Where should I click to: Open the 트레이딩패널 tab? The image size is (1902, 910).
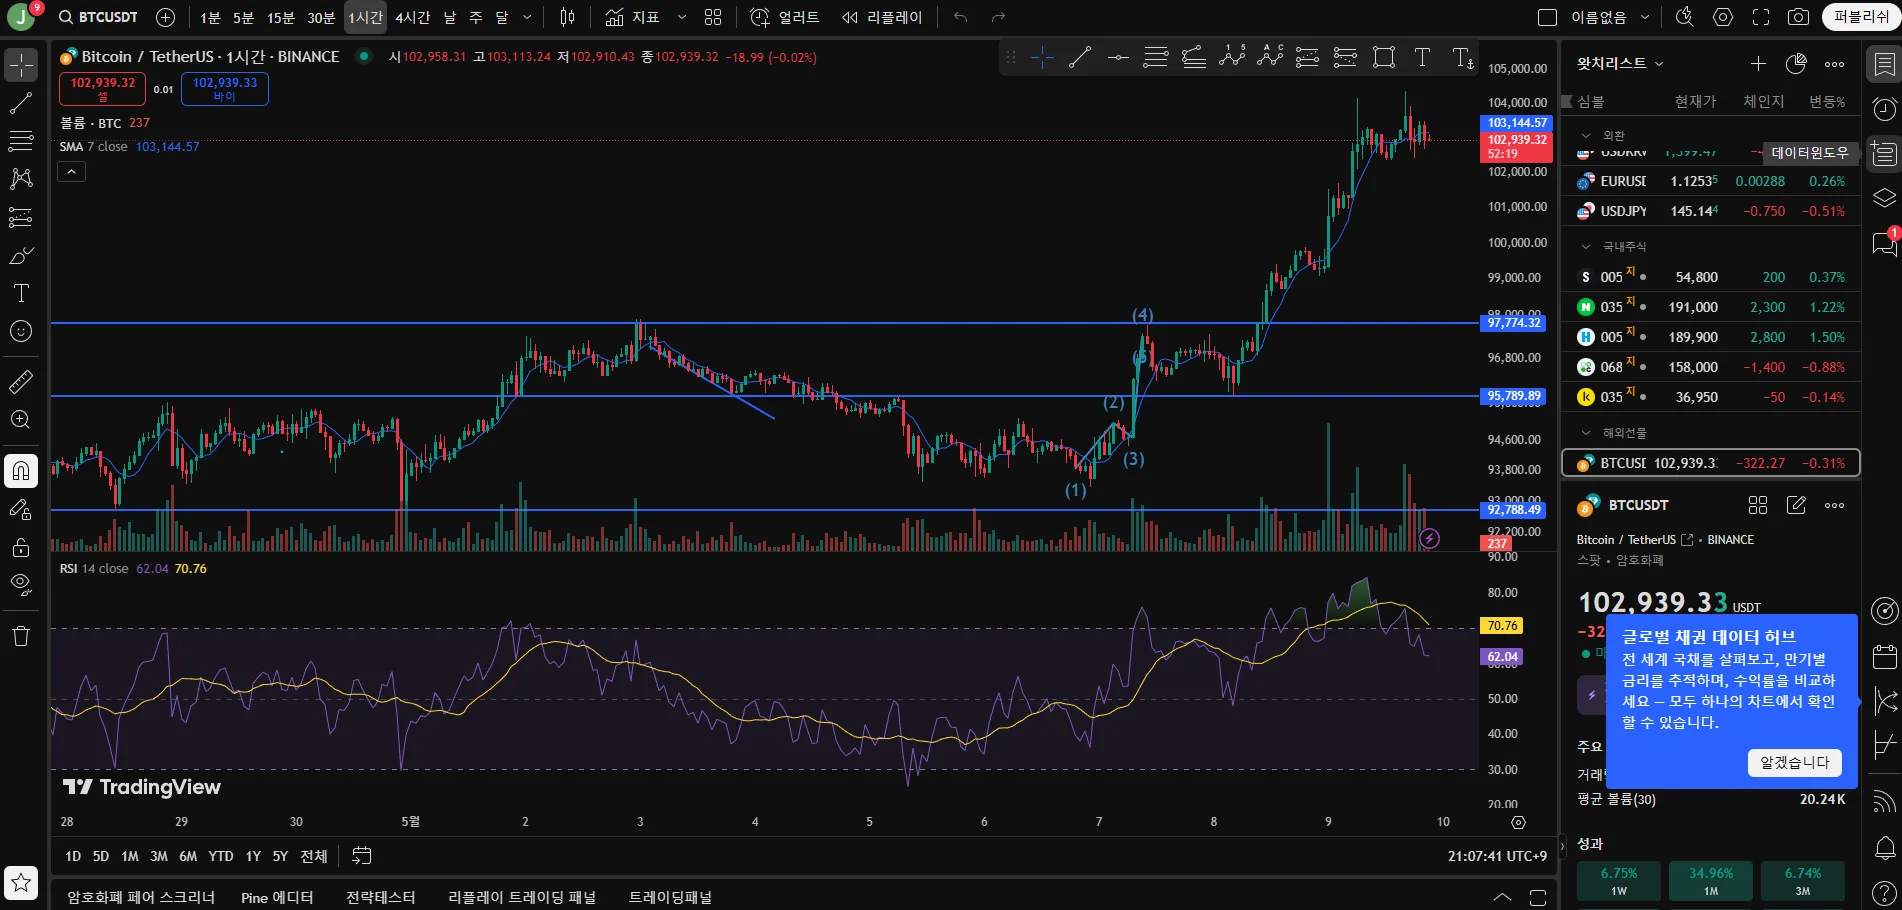pyautogui.click(x=670, y=897)
